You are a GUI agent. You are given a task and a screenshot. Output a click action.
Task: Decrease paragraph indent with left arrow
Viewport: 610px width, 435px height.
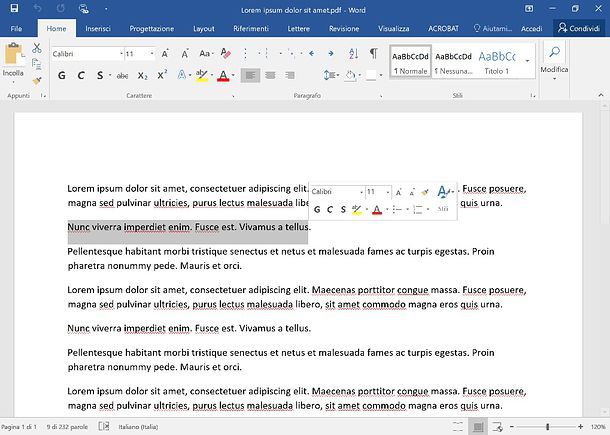click(311, 53)
